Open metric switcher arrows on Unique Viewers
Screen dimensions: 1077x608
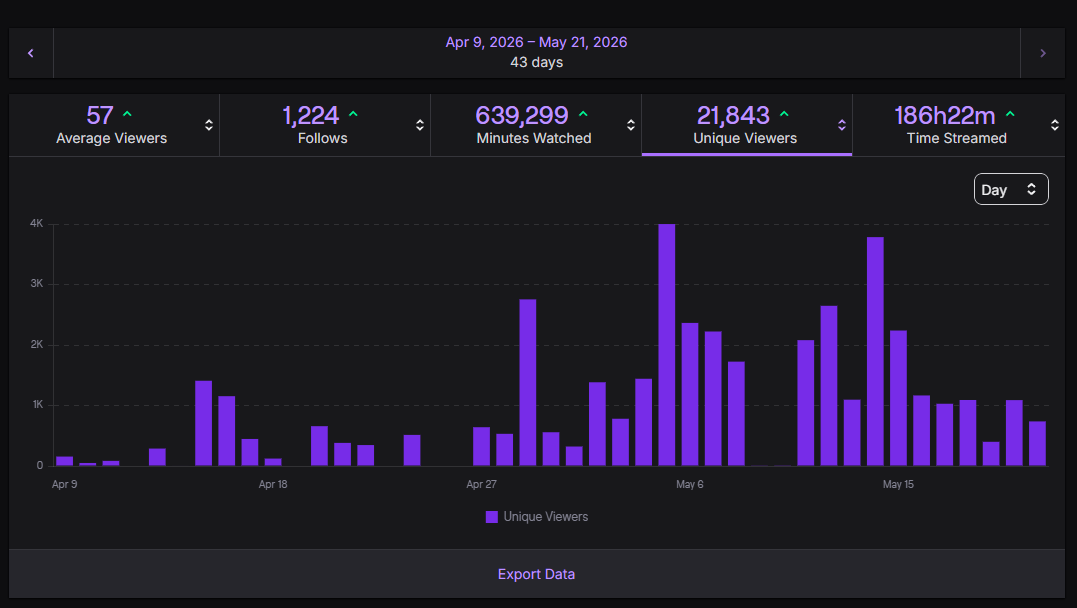point(841,125)
